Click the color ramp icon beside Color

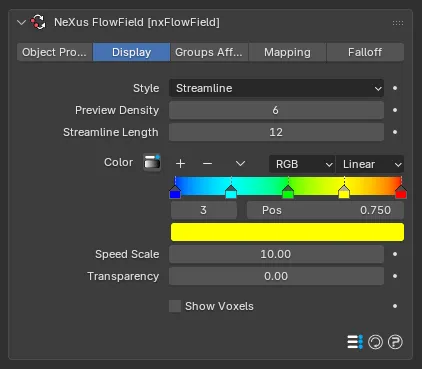(152, 163)
